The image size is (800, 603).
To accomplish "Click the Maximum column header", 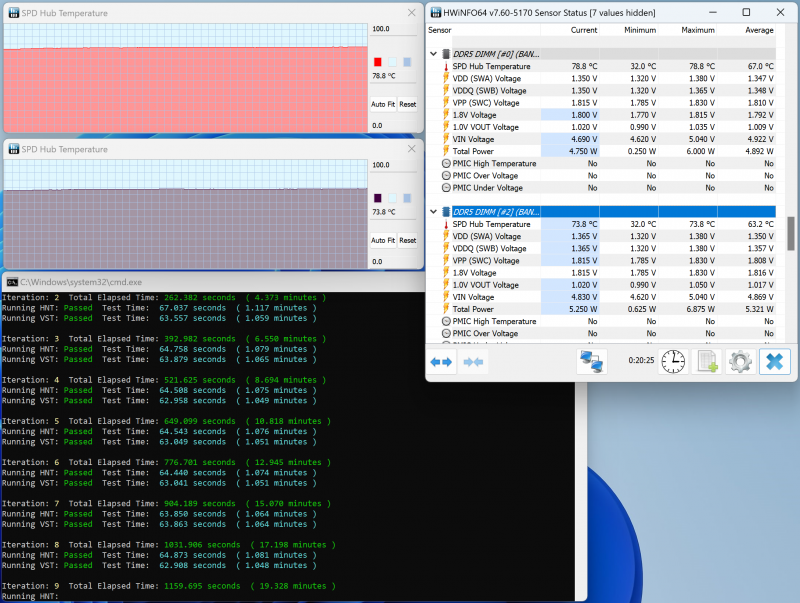I will [x=697, y=31].
